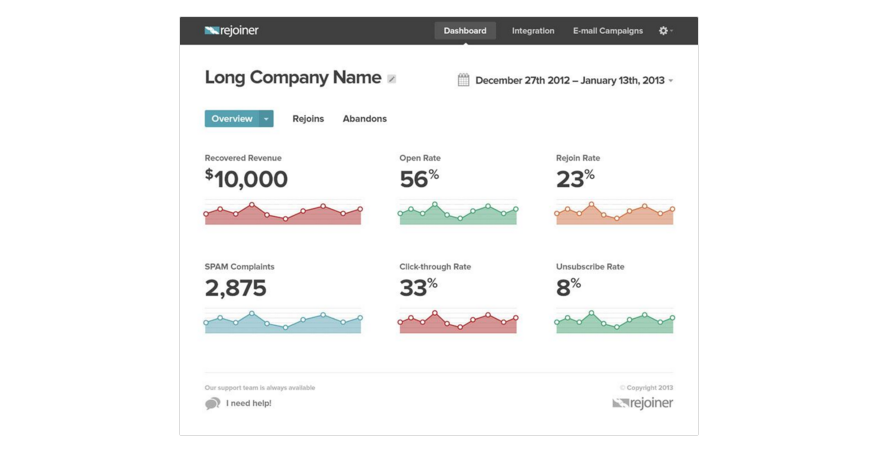
Task: Click the "I need help!" link
Action: [x=249, y=404]
